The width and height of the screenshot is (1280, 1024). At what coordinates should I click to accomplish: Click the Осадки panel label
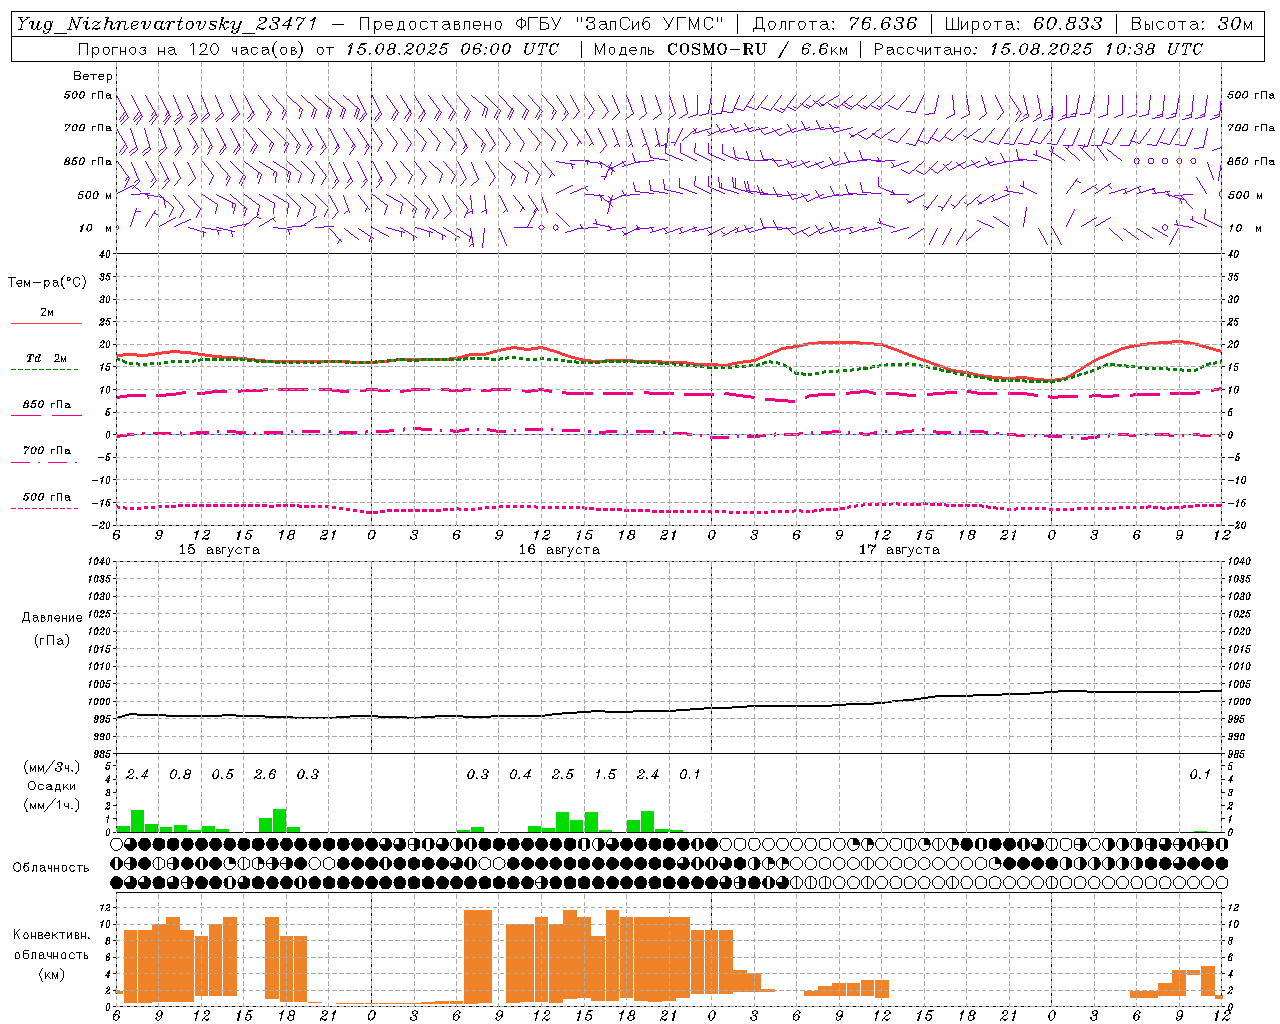pyautogui.click(x=52, y=786)
